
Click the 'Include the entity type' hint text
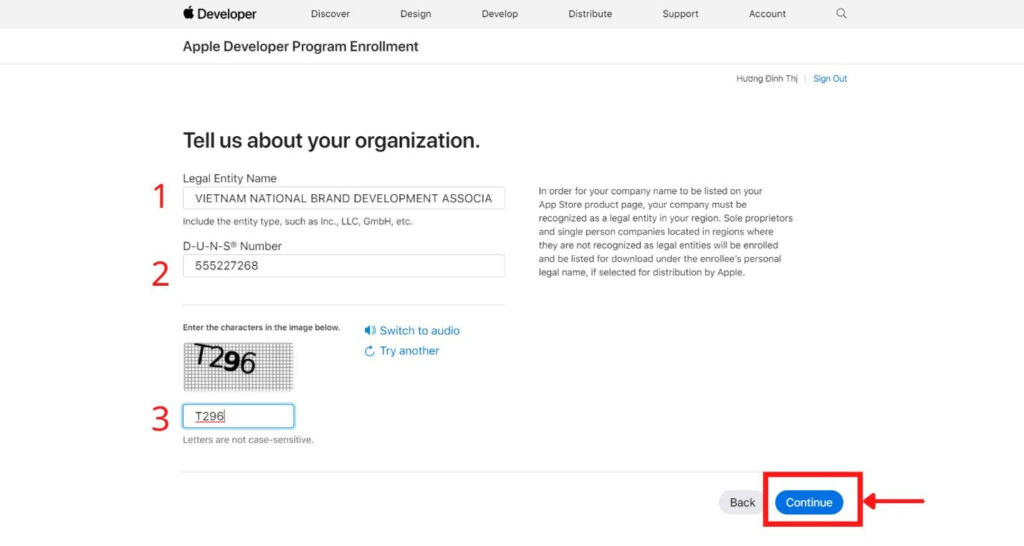coord(297,221)
